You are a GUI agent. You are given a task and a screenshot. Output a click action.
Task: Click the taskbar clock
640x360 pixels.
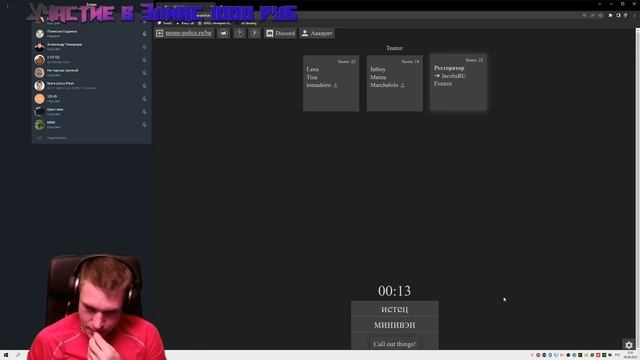coord(631,355)
